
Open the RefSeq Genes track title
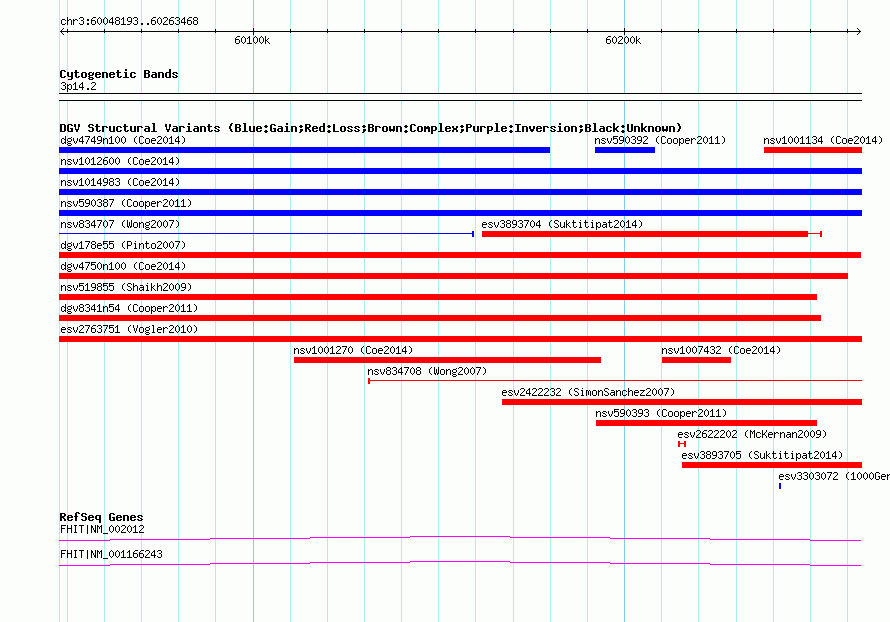coord(101,517)
